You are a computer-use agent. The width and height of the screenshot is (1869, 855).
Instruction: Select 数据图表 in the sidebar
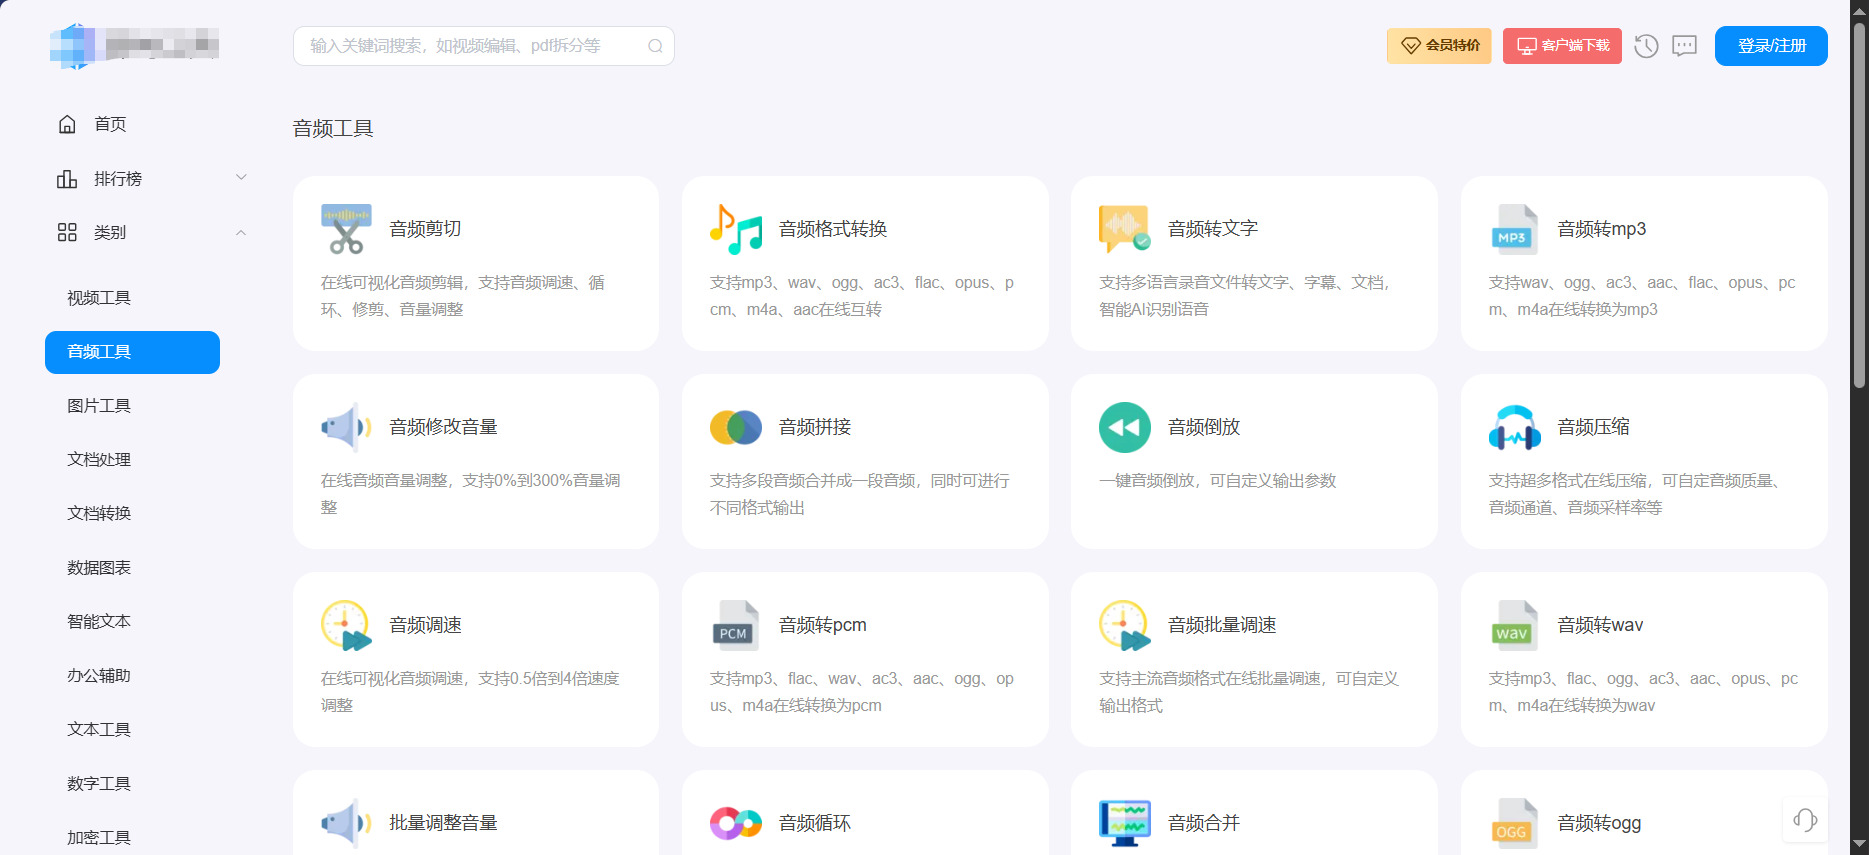click(99, 568)
